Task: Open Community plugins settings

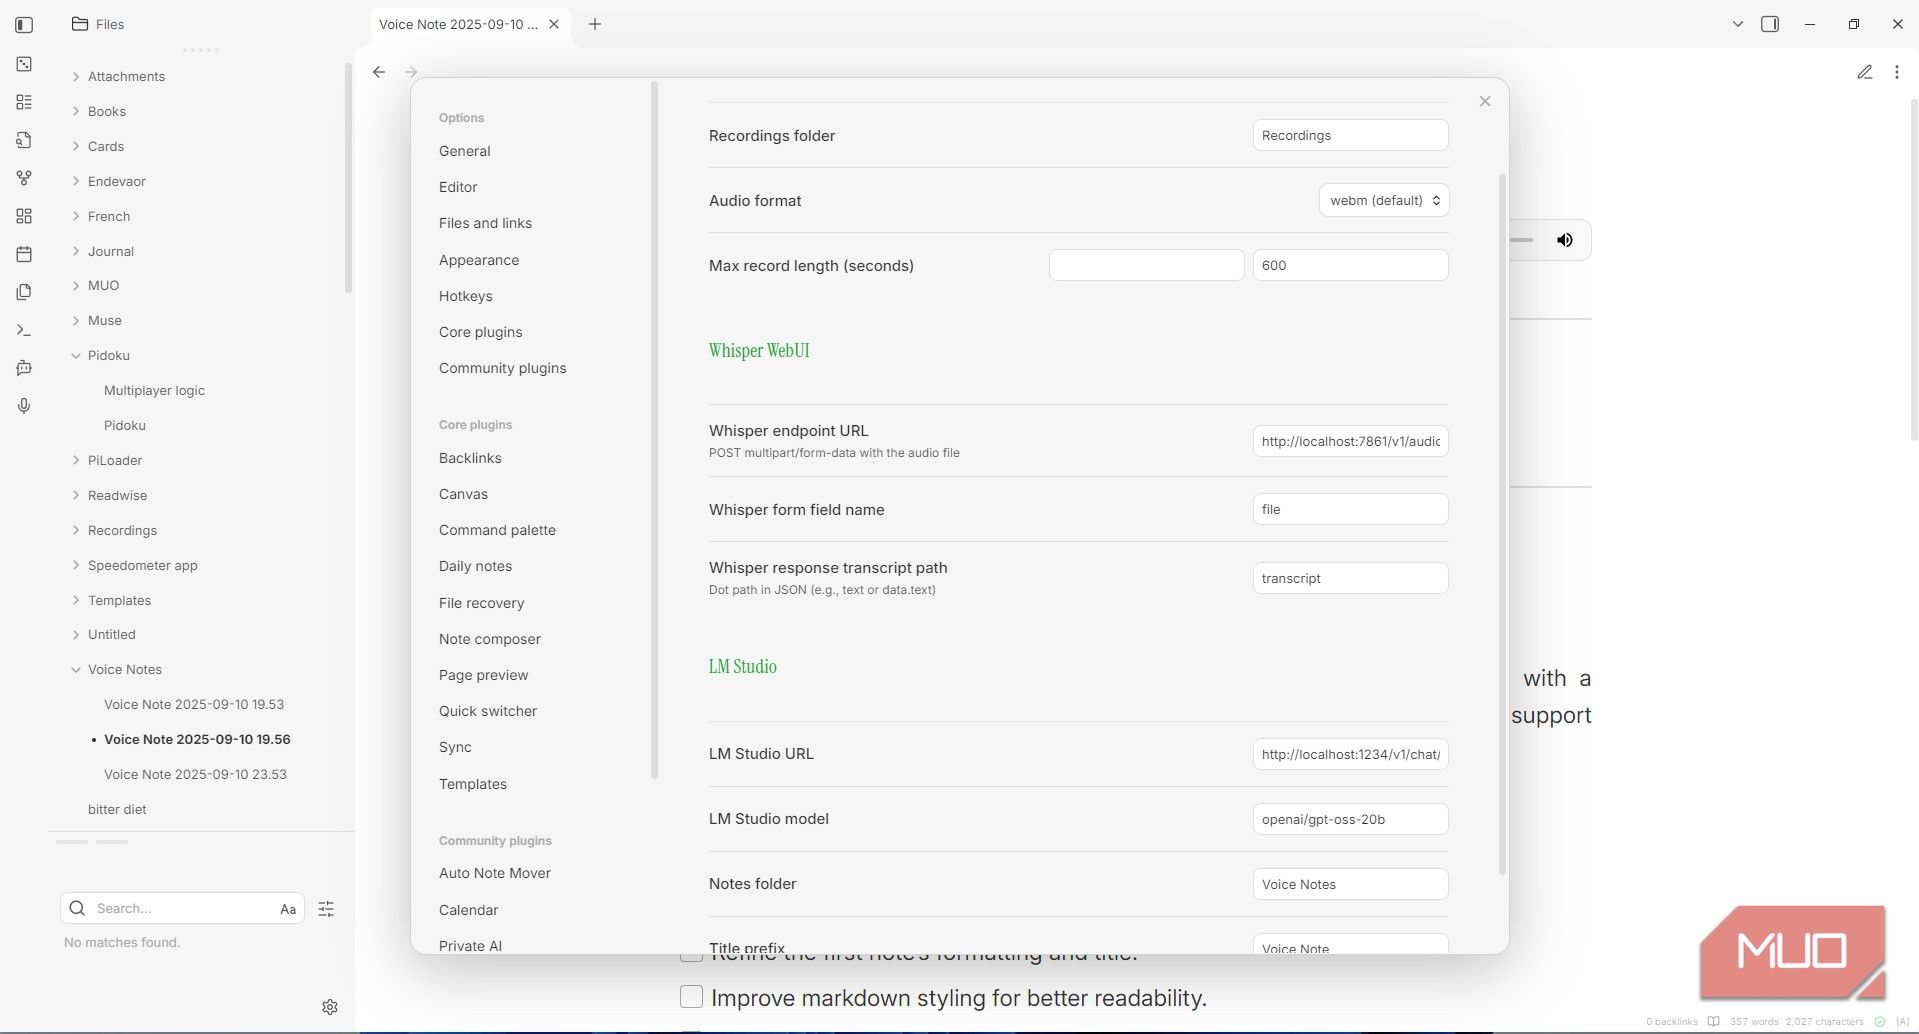Action: pyautogui.click(x=502, y=368)
